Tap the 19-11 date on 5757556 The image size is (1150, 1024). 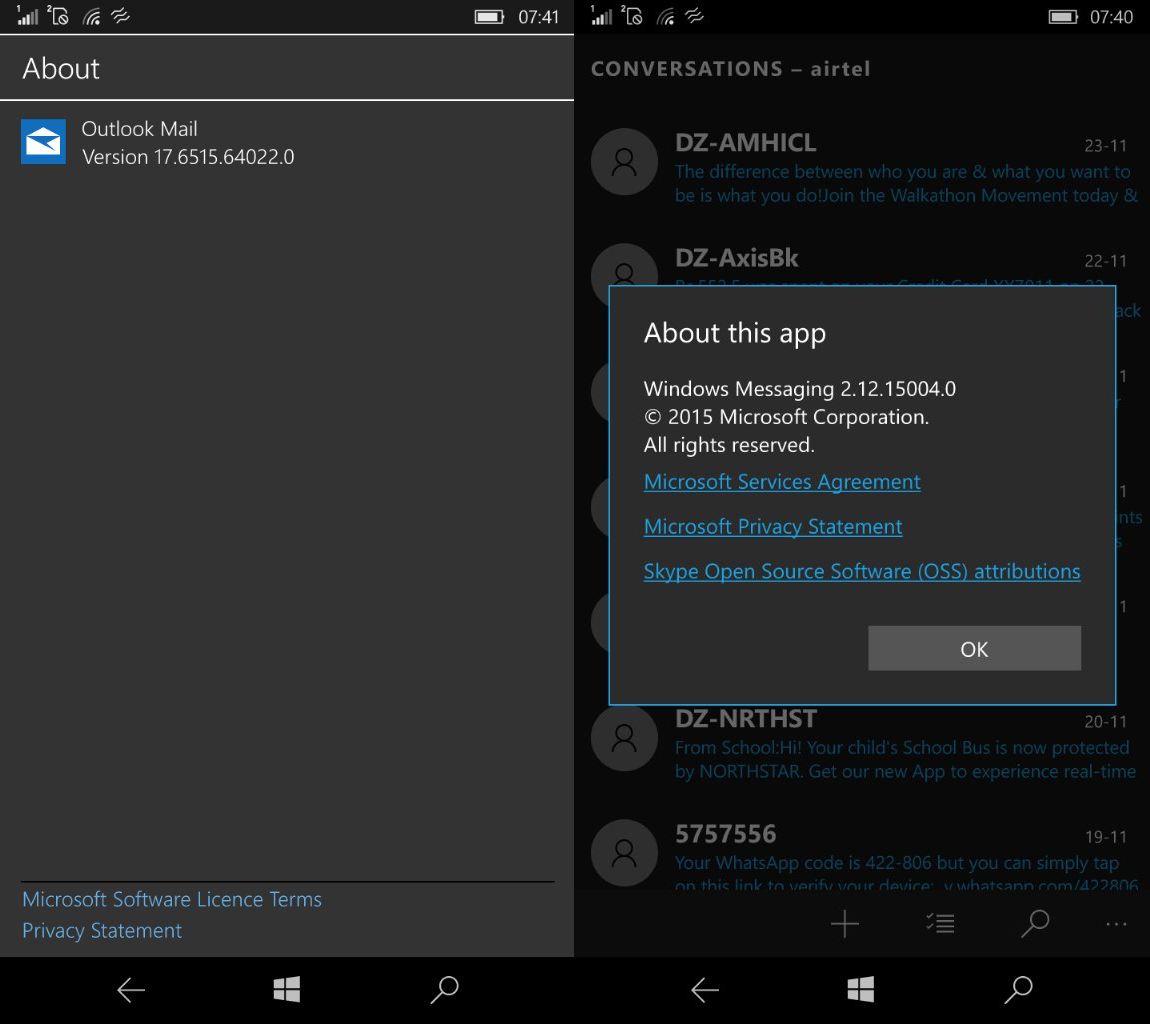(1105, 837)
